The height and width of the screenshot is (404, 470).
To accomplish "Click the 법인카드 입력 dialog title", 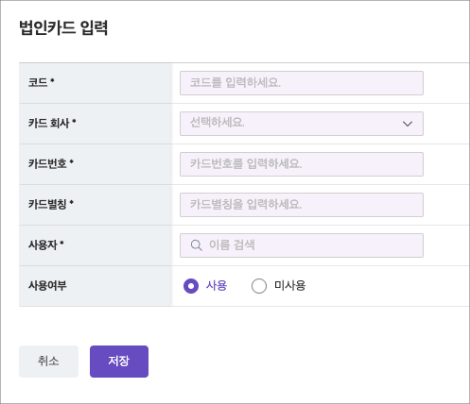I will 63,28.
